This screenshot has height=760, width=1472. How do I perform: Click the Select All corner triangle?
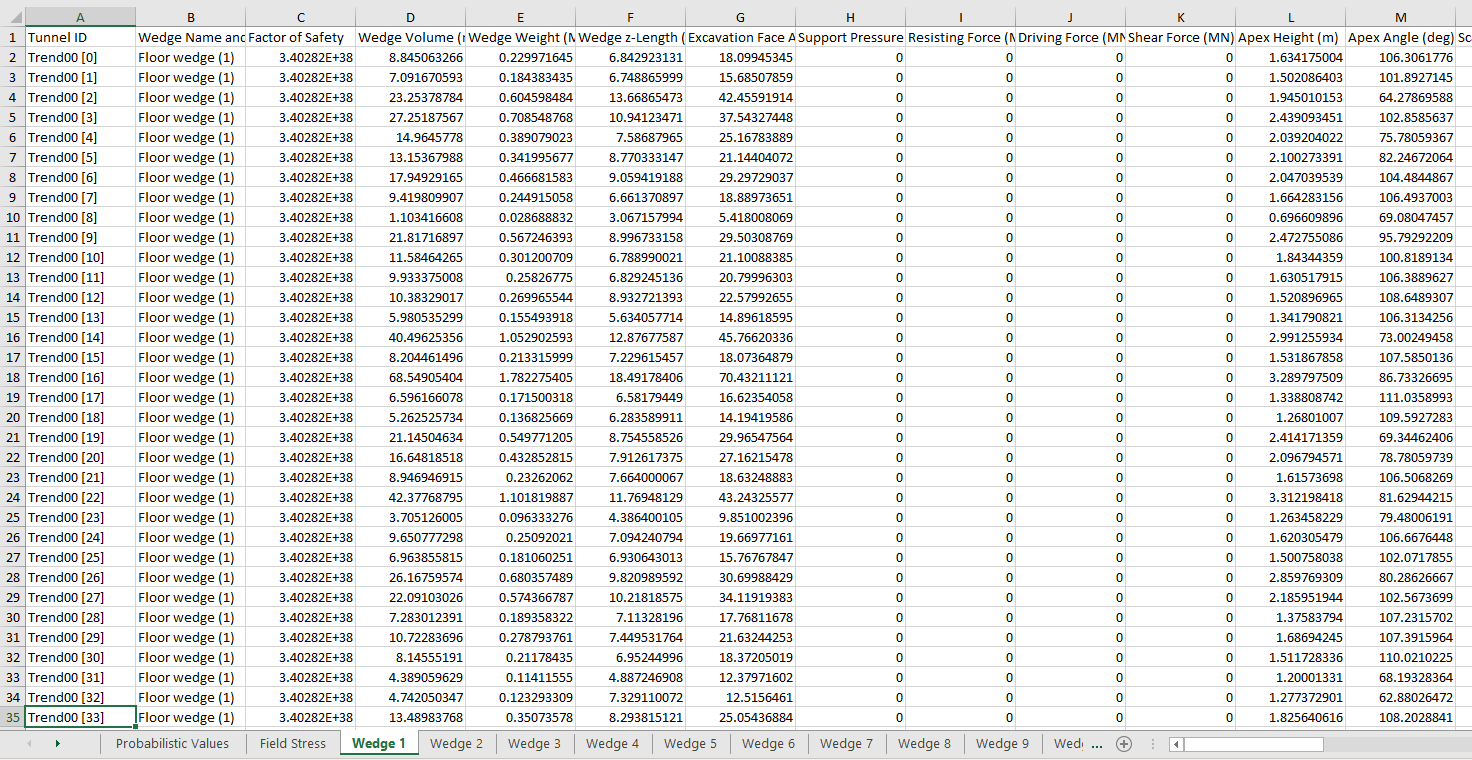pyautogui.click(x=12, y=17)
